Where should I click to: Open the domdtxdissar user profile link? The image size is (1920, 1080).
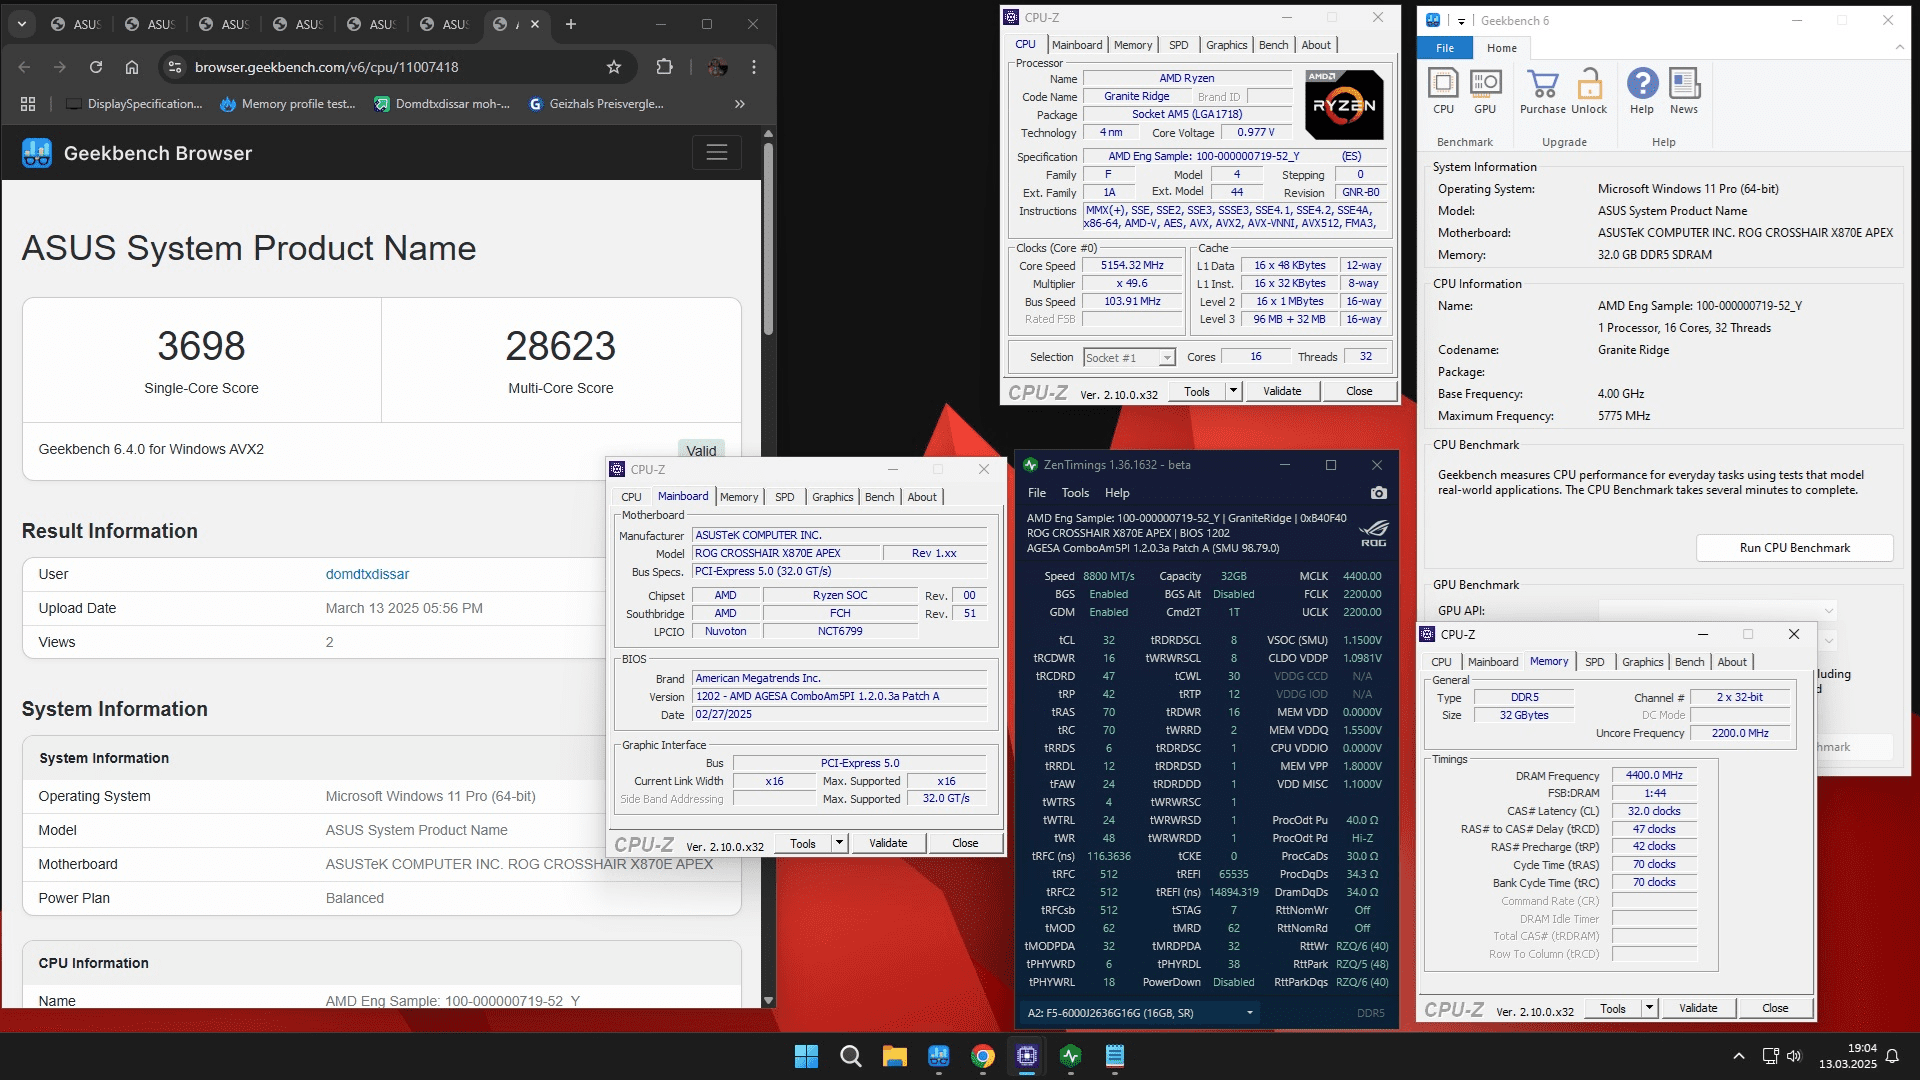point(367,574)
